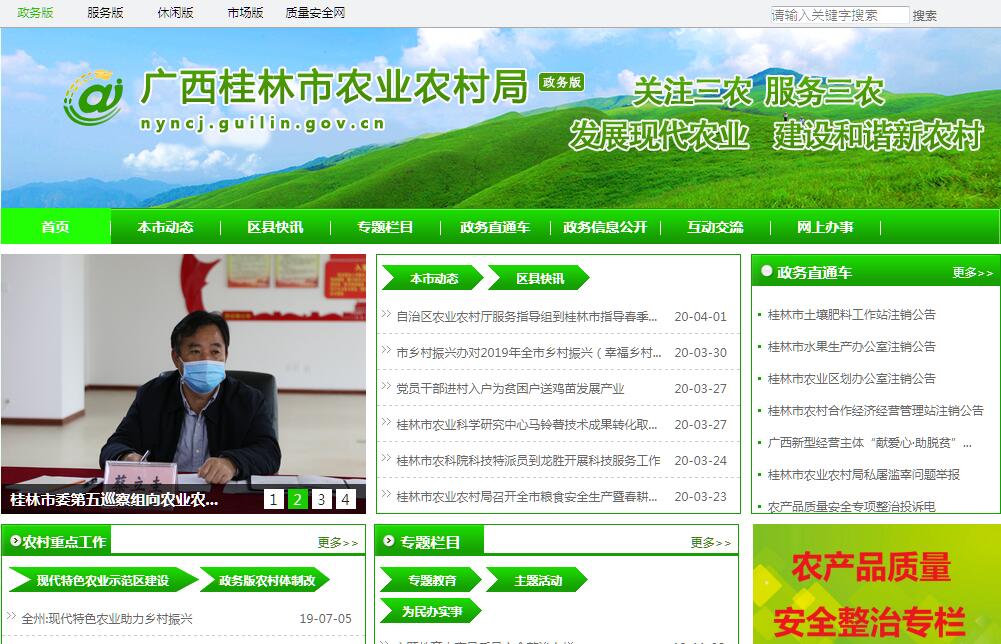Show slide 1 of the carousel
The width and height of the screenshot is (1001, 644).
click(273, 499)
